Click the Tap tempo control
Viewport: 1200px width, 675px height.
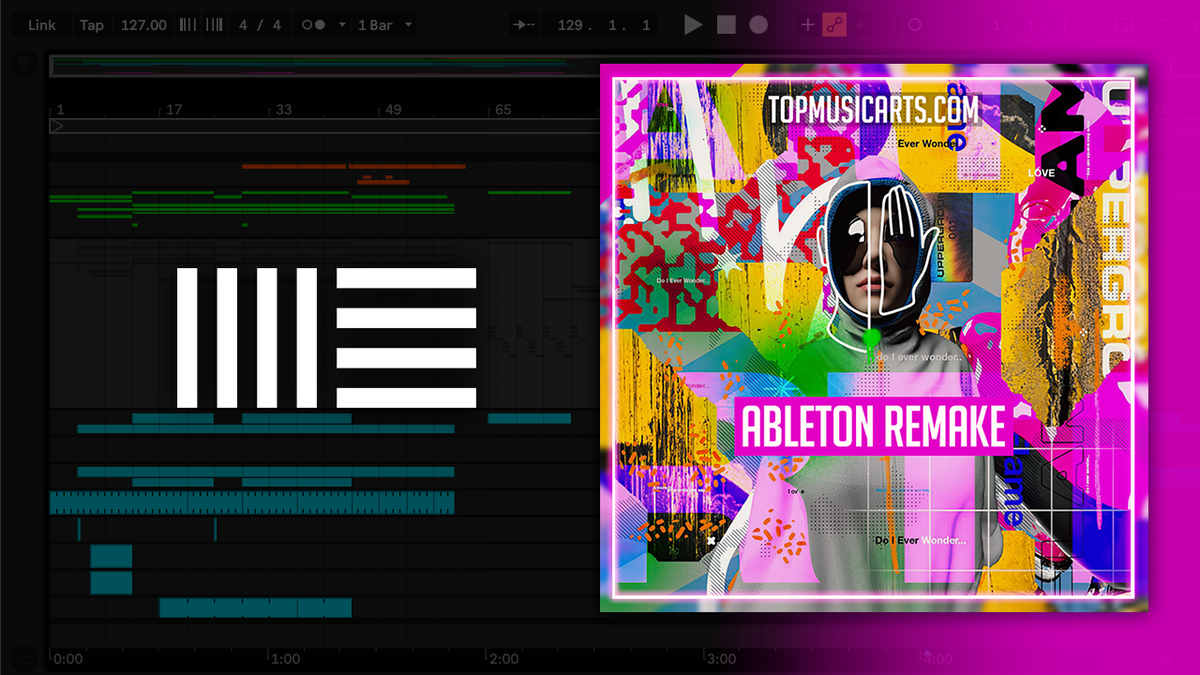92,24
